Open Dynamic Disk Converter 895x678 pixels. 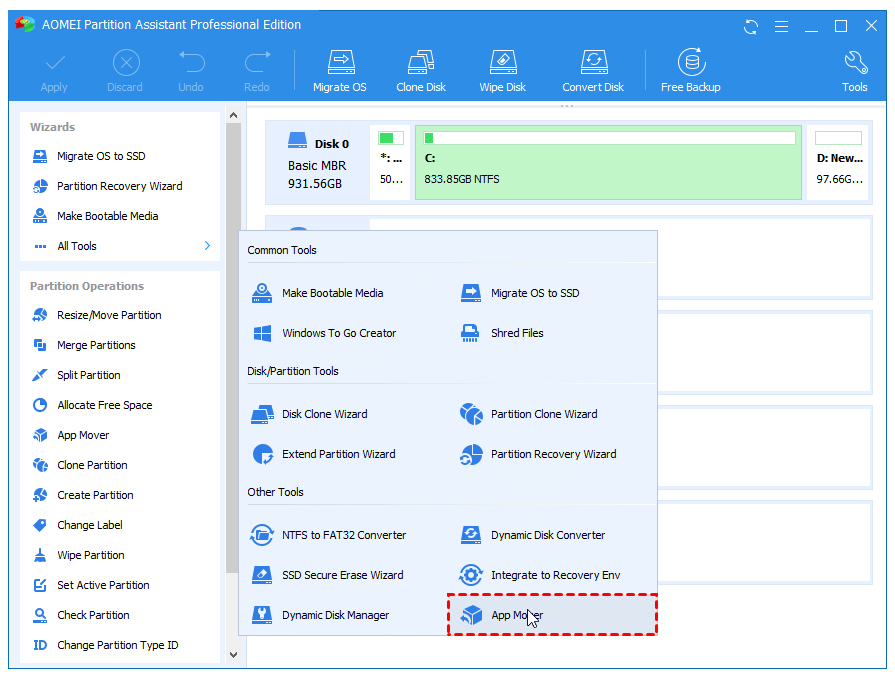pyautogui.click(x=532, y=535)
